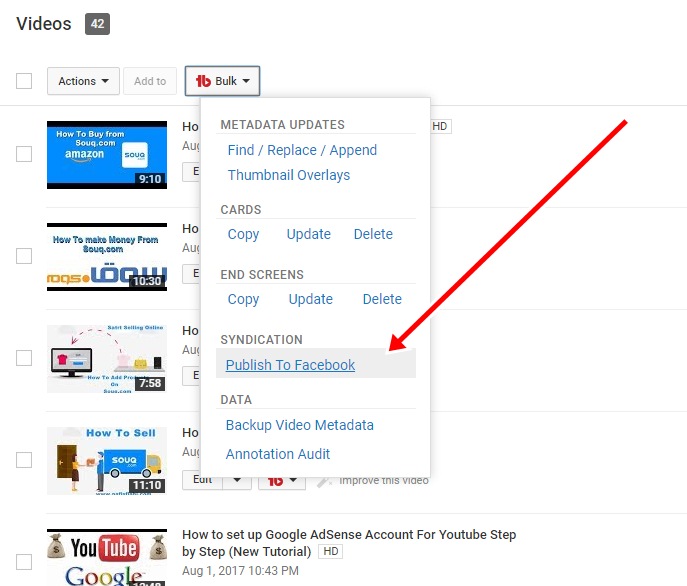687x586 pixels.
Task: Expand Edit dropdown arrow on How To Sell row
Action: pyautogui.click(x=237, y=480)
